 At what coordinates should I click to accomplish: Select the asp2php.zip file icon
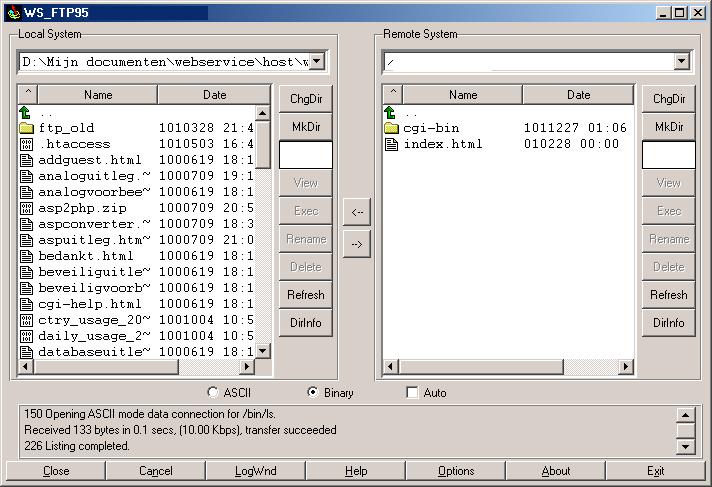[x=27, y=208]
